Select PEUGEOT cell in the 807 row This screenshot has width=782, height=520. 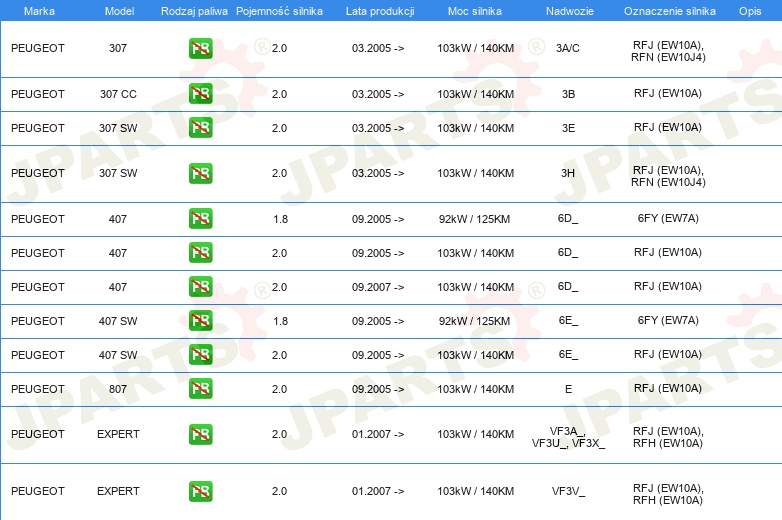(38, 389)
